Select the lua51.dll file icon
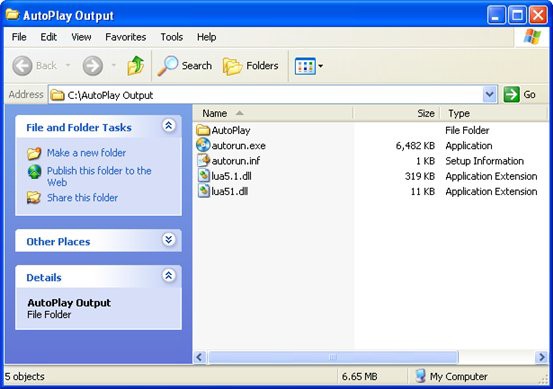553x389 pixels. pyautogui.click(x=203, y=191)
